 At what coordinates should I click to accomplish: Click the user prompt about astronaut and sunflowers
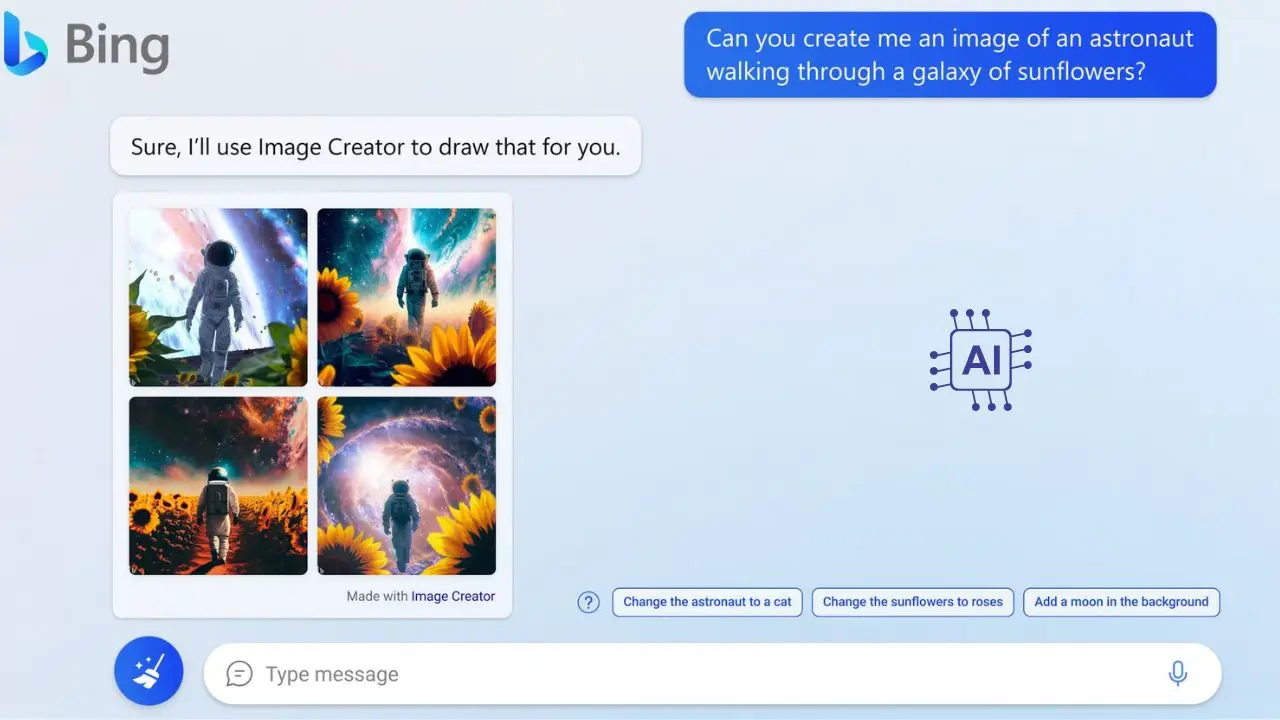950,55
